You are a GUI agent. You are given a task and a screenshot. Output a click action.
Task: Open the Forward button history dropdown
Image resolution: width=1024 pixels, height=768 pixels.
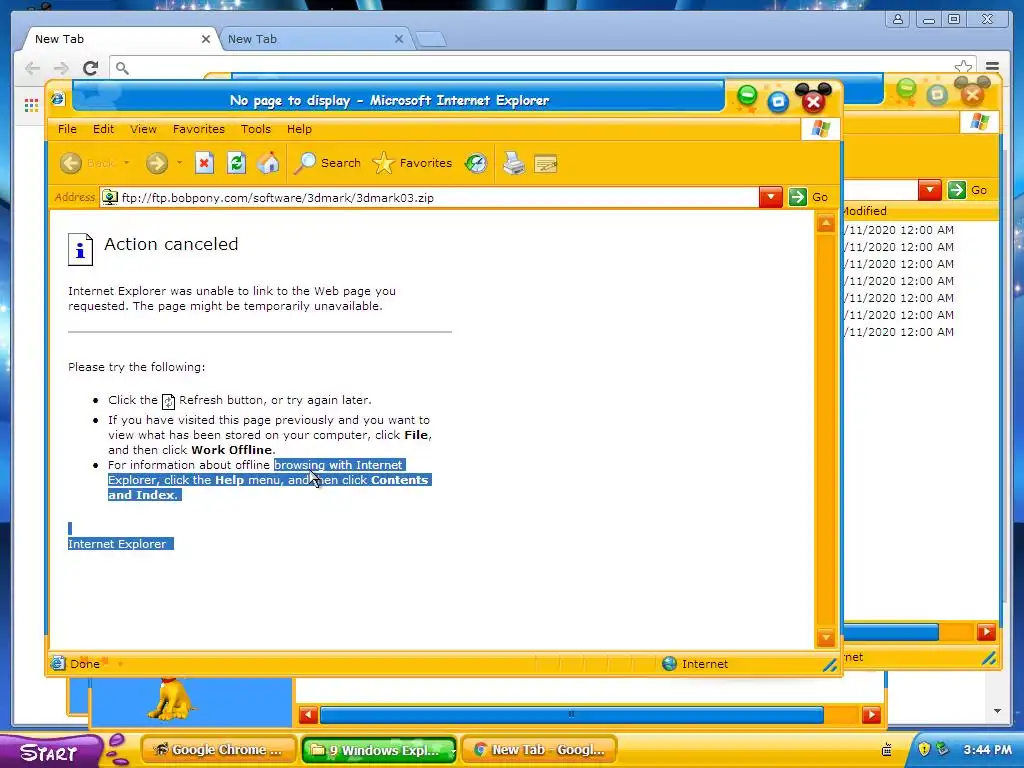click(179, 163)
